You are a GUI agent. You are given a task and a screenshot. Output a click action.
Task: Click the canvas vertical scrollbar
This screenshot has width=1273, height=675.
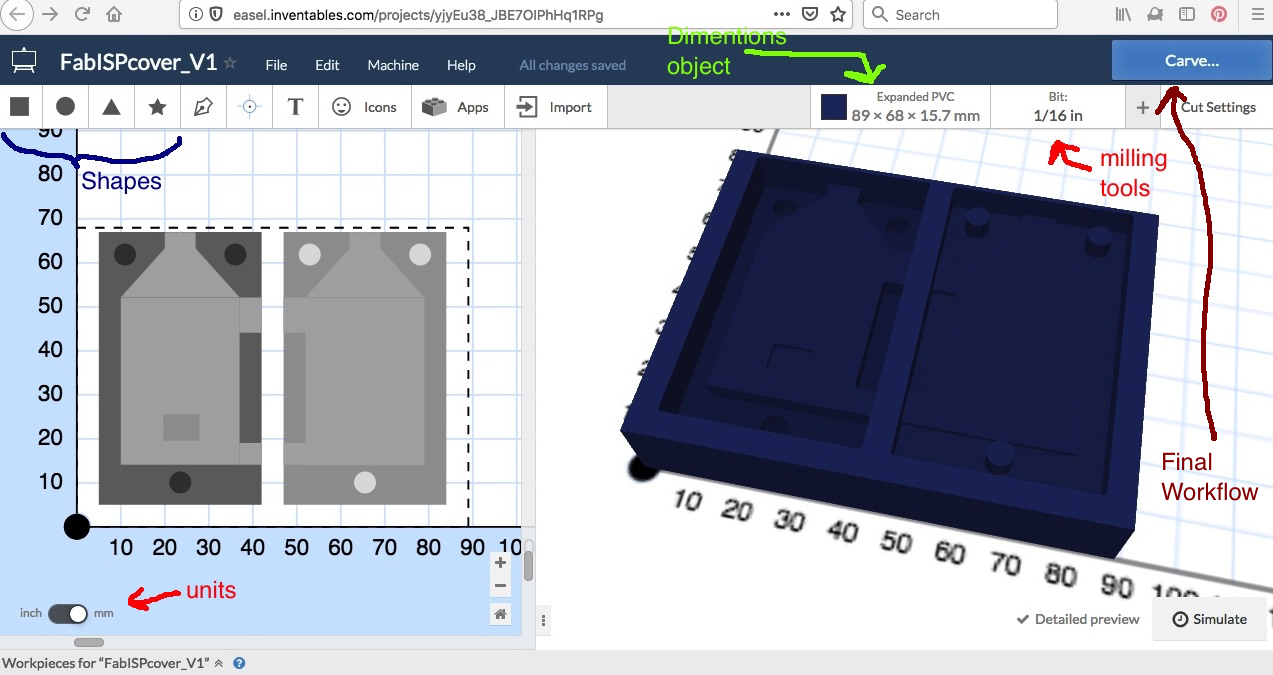[x=528, y=565]
